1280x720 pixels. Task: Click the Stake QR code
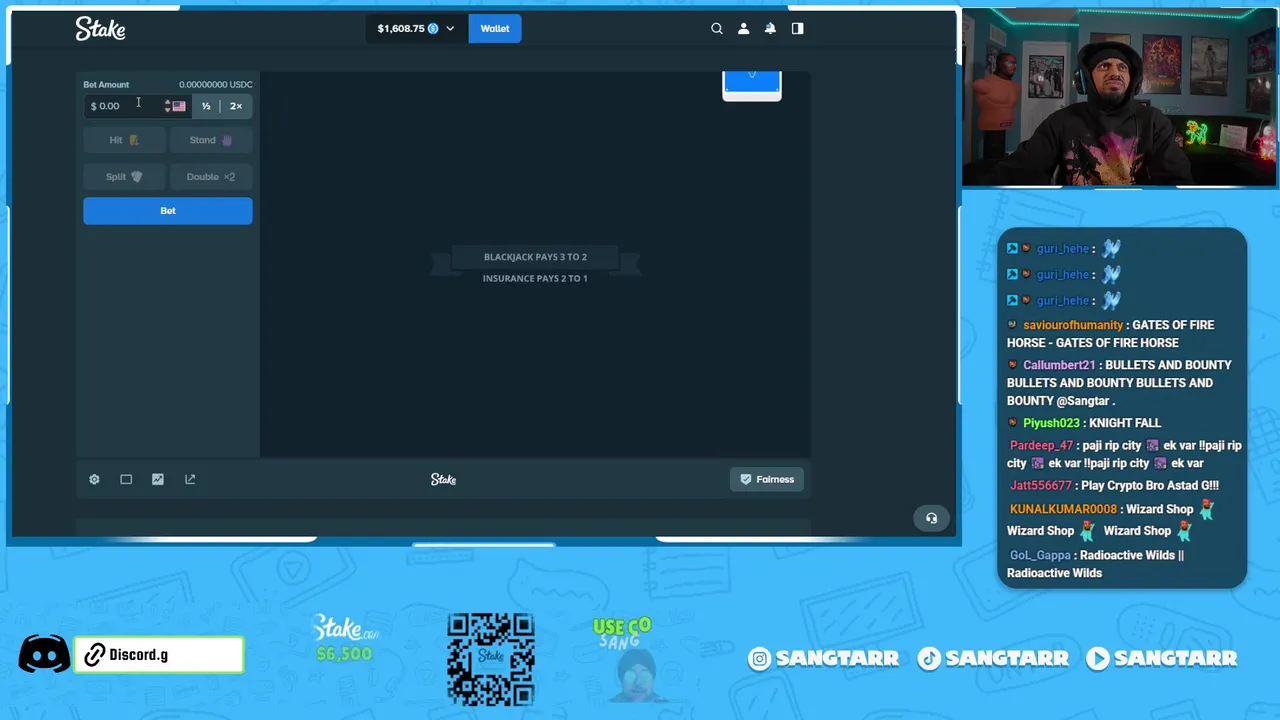(x=490, y=659)
